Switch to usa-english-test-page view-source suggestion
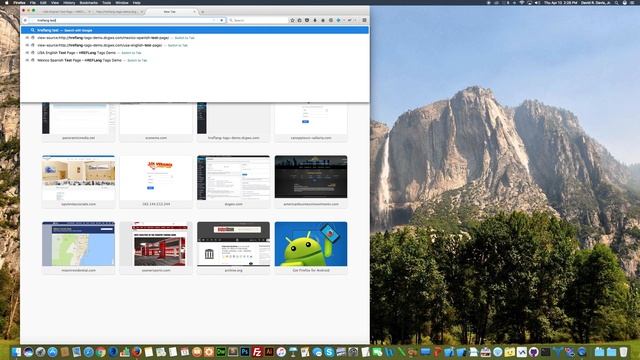This screenshot has height=360, width=640. [x=195, y=45]
